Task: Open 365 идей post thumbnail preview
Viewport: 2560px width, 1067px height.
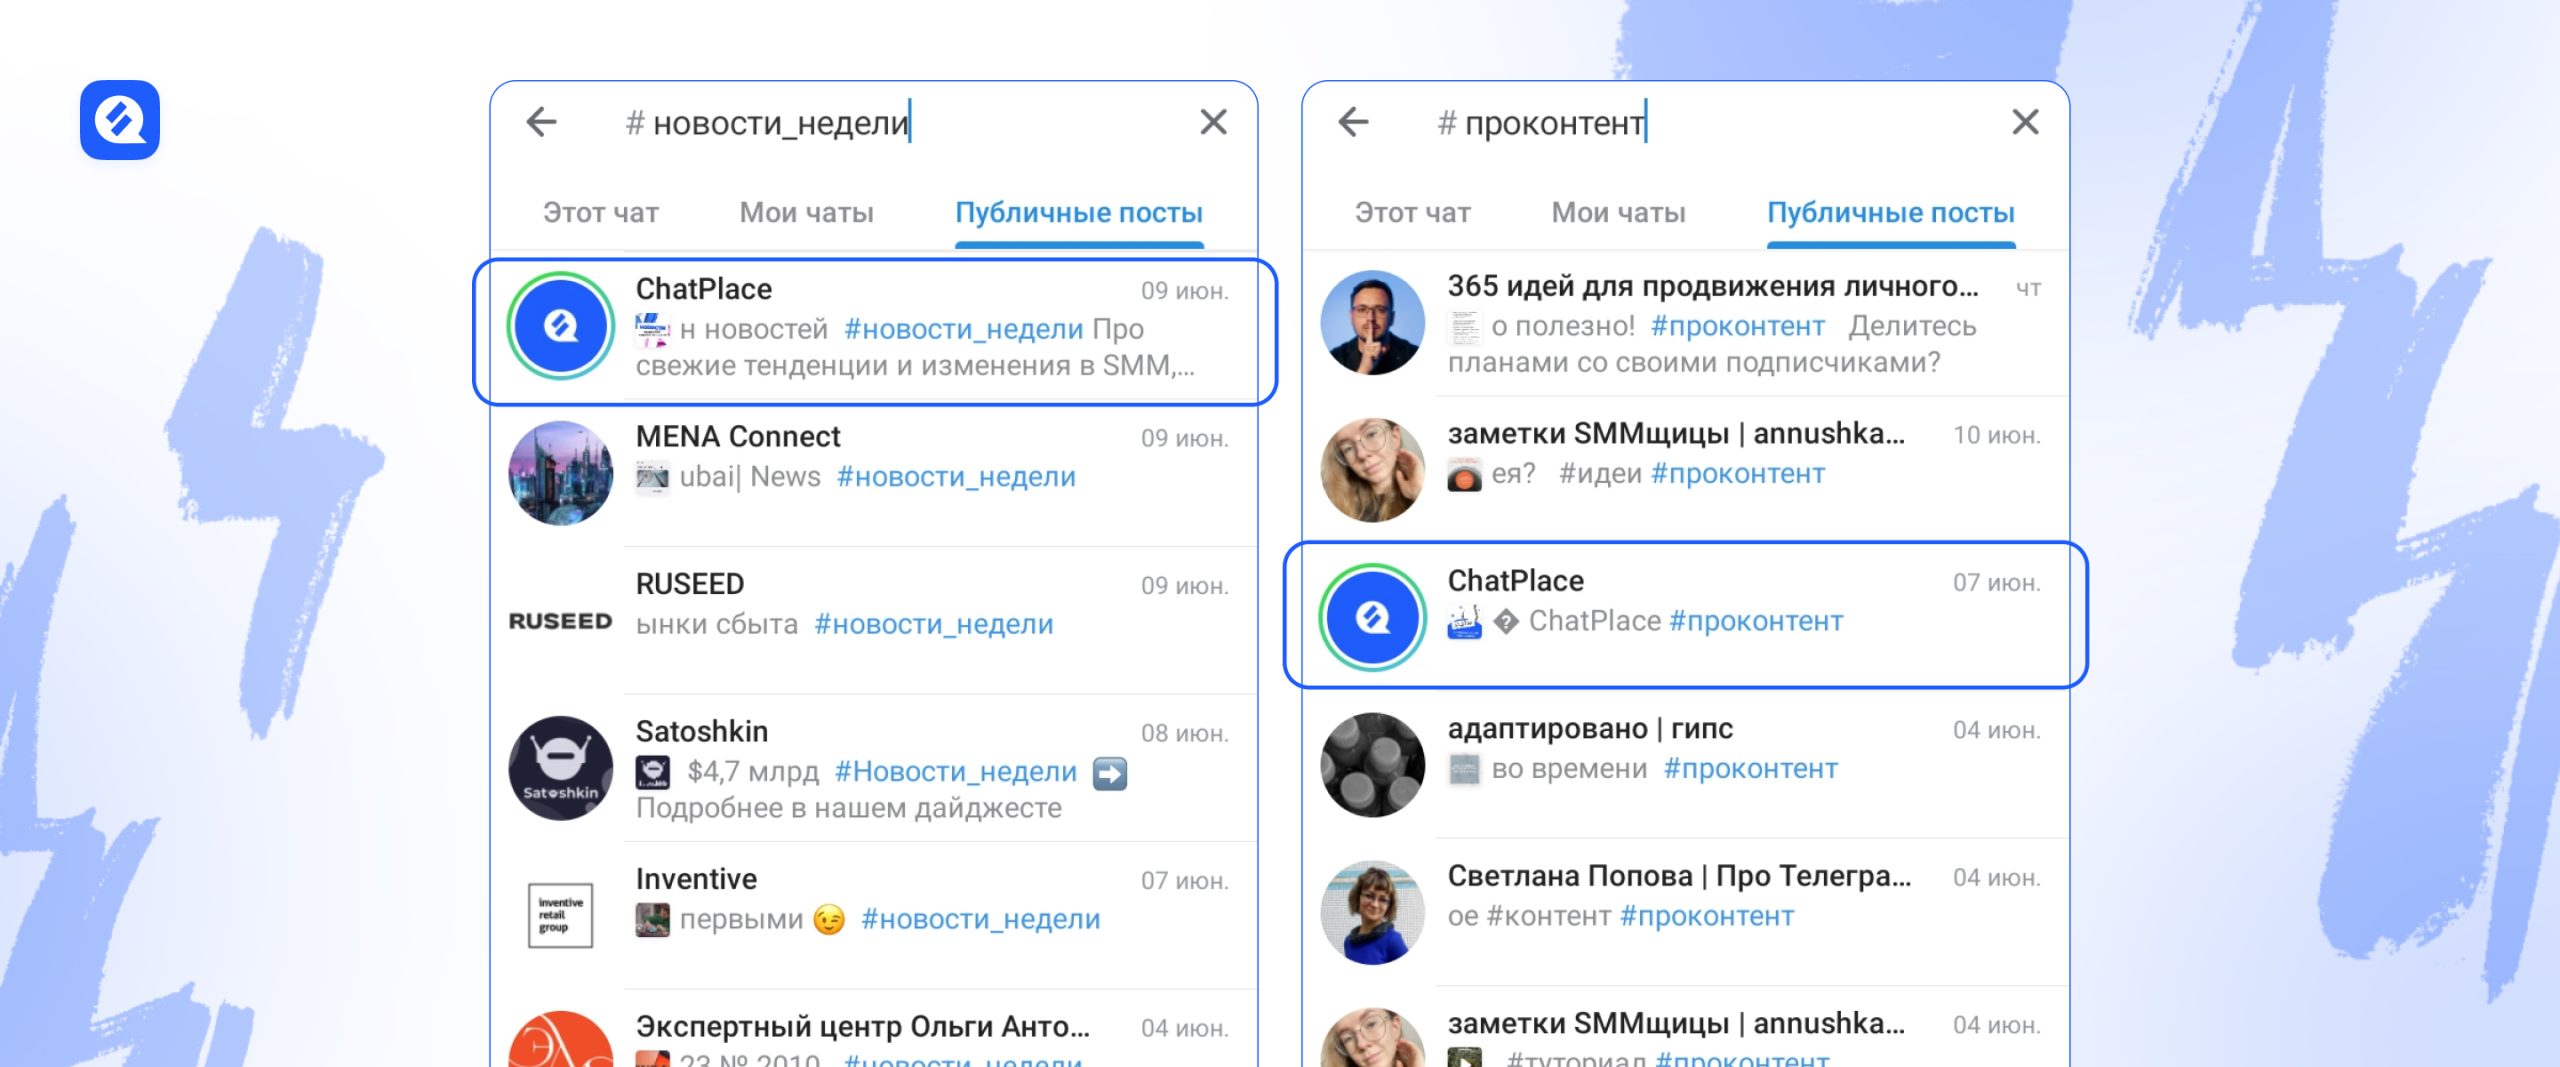Action: 1465,326
